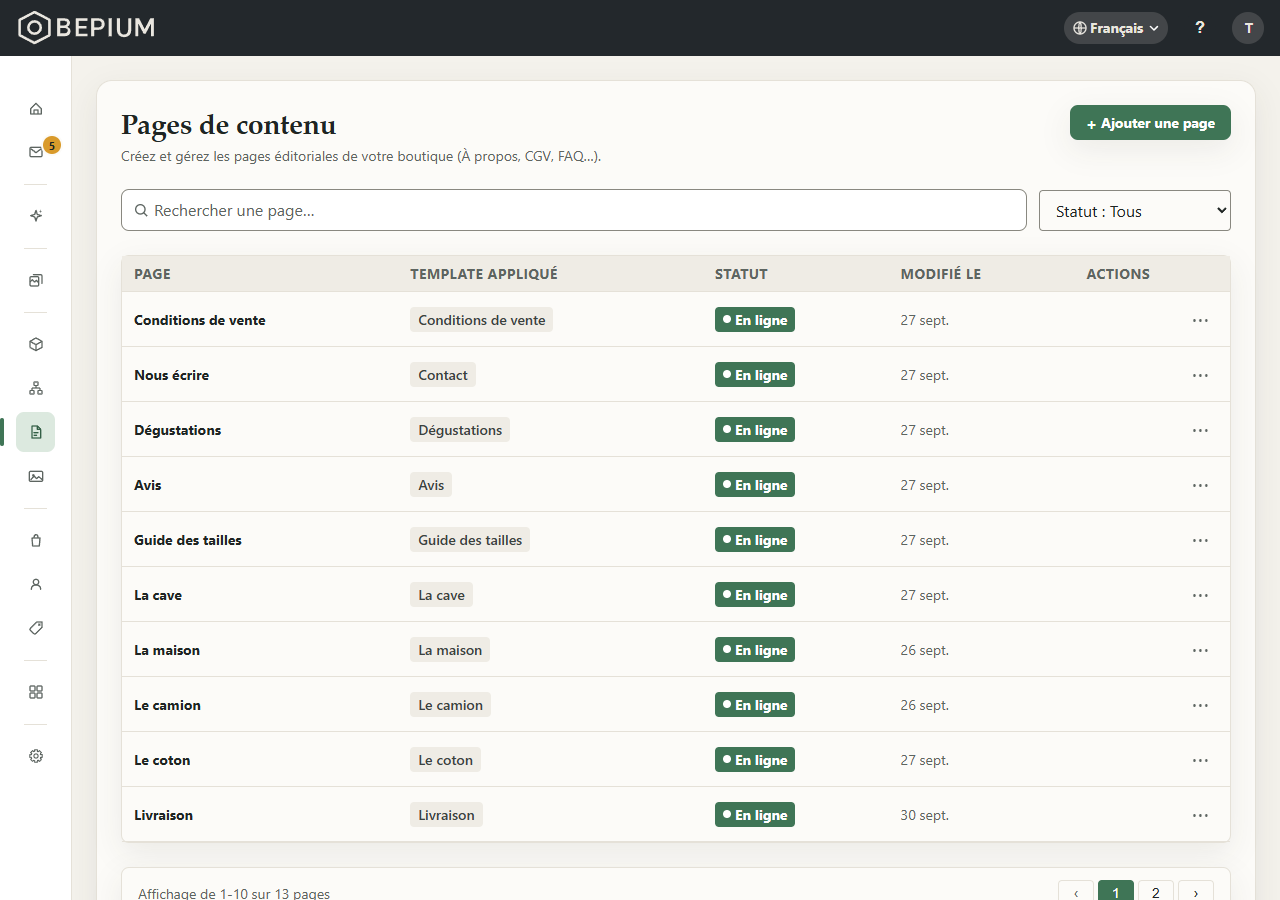Open the mail inbox with 5 badge
The width and height of the screenshot is (1280, 900).
[36, 152]
